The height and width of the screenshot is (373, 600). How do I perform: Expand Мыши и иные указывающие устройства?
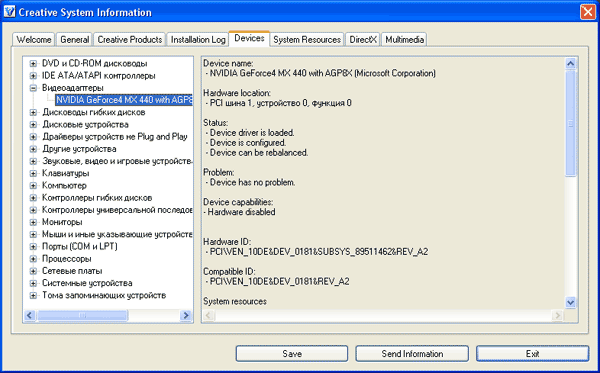click(33, 234)
